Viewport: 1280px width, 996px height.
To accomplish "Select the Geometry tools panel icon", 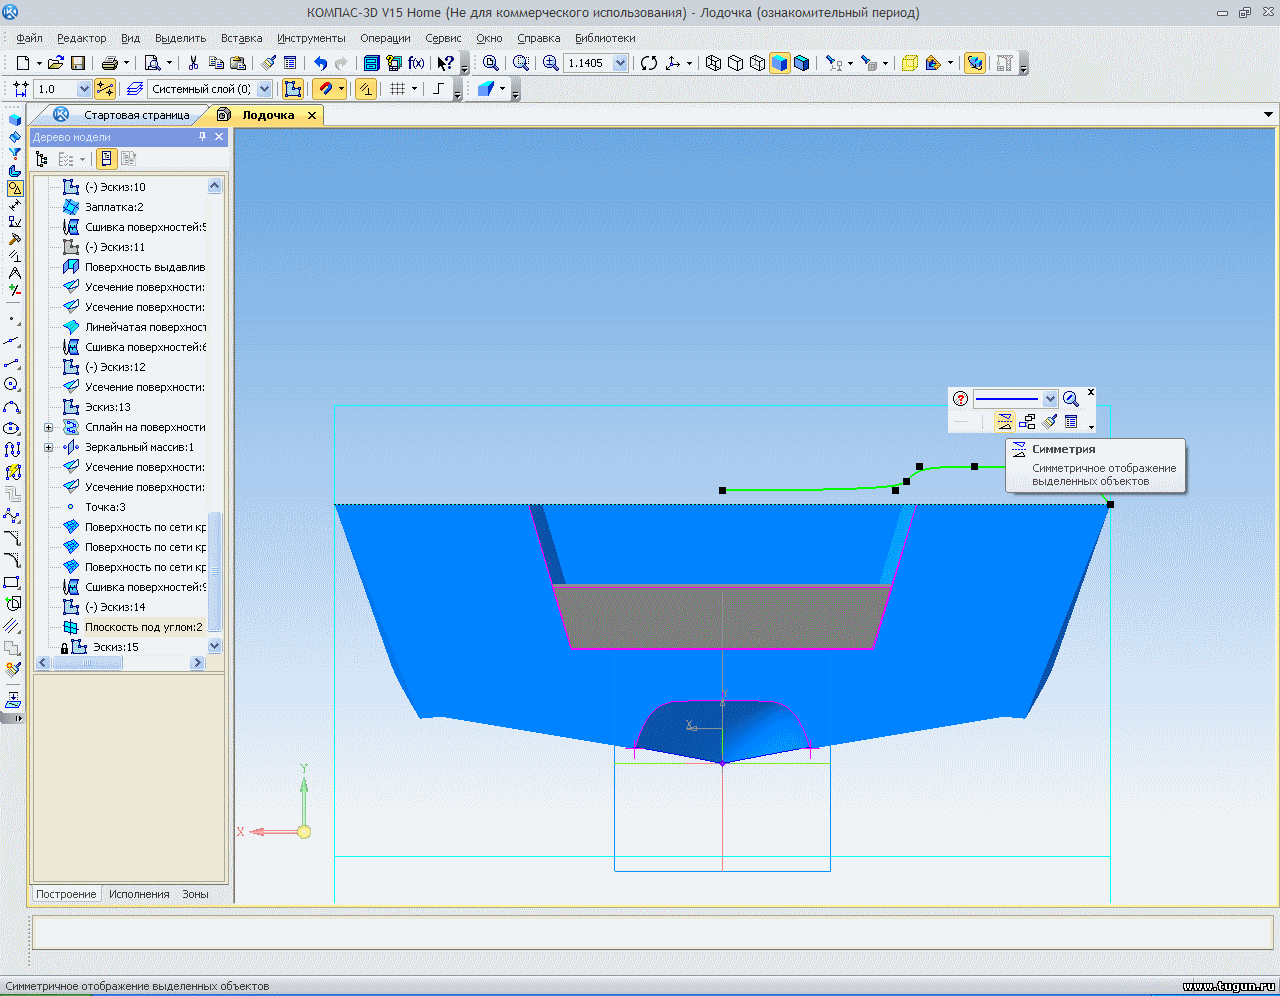I will [x=15, y=188].
